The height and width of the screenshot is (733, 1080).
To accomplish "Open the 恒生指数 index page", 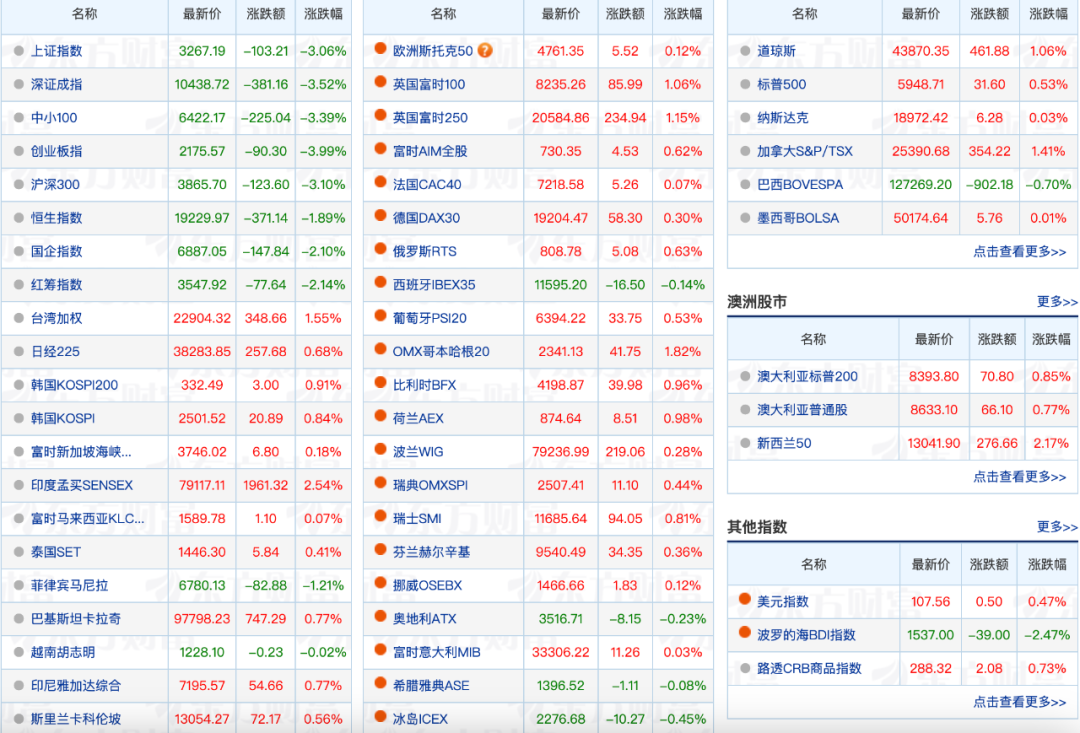I will click(x=56, y=218).
